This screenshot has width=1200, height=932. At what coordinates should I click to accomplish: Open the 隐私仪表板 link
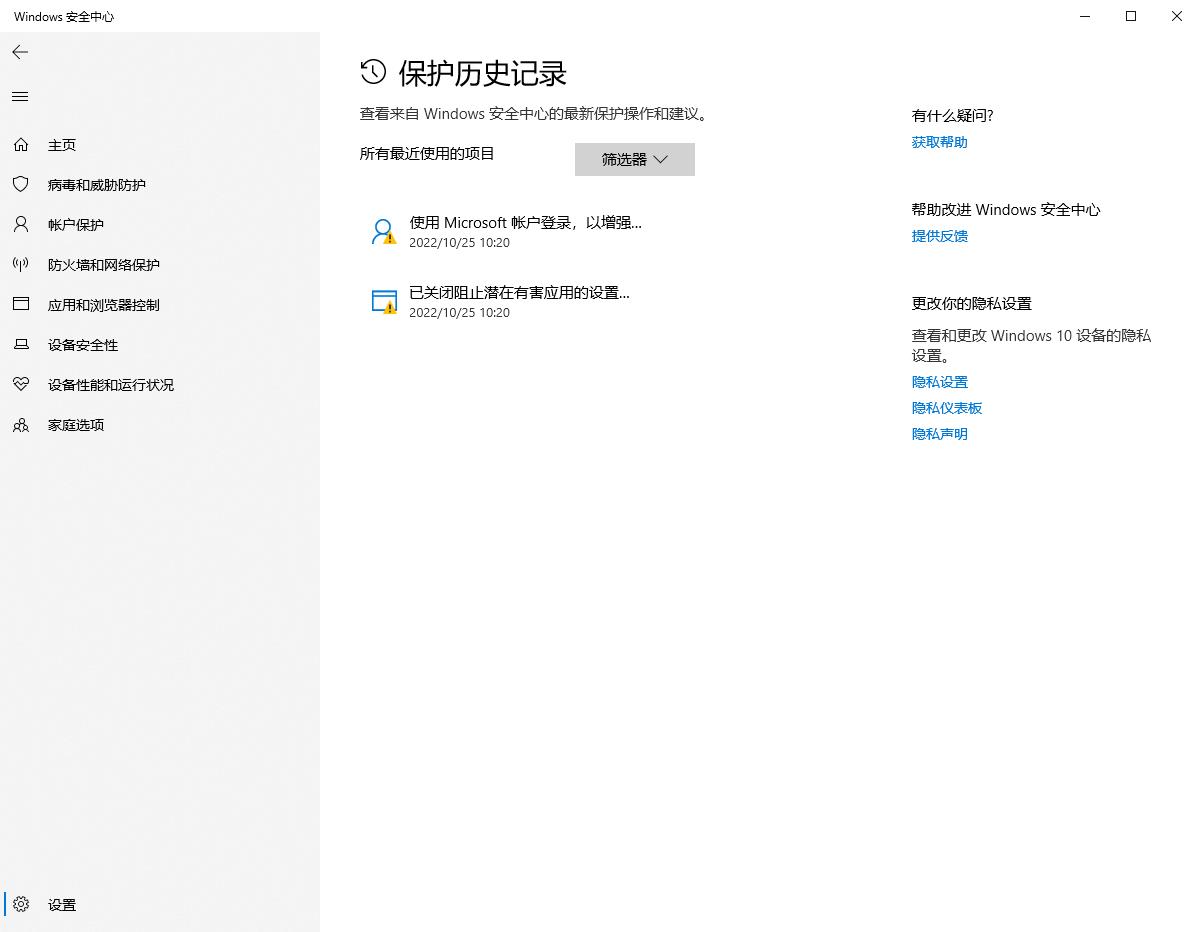(947, 408)
